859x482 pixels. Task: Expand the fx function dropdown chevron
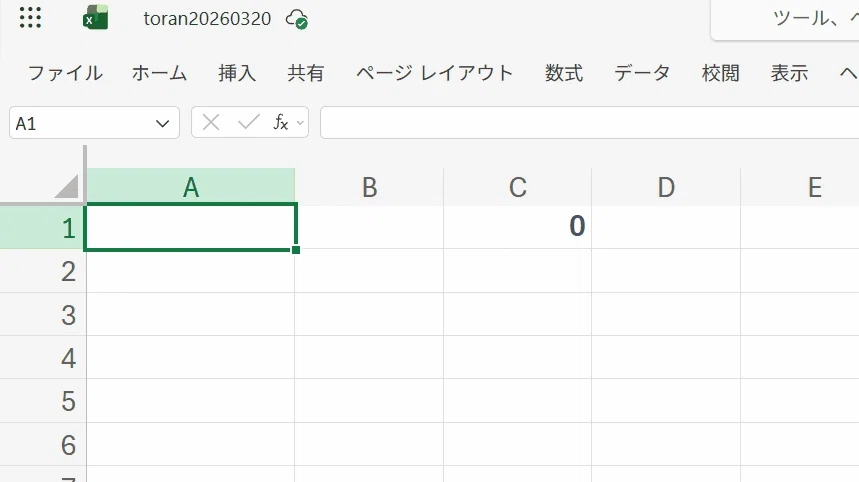click(300, 123)
